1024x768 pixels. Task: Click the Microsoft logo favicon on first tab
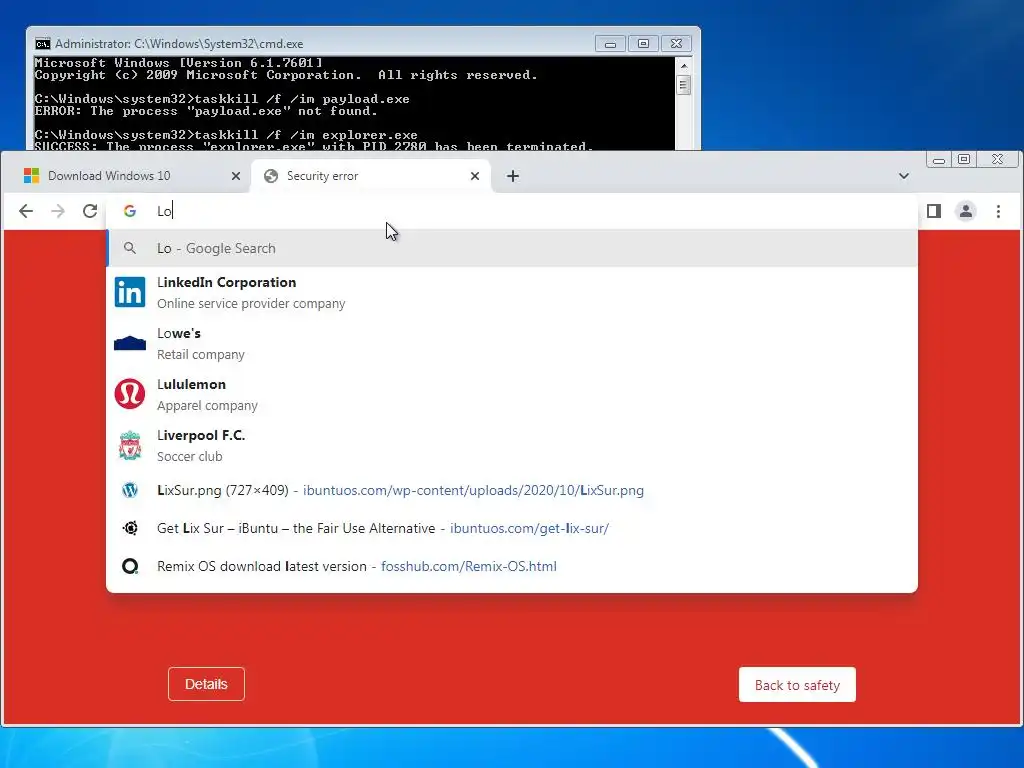(31, 176)
